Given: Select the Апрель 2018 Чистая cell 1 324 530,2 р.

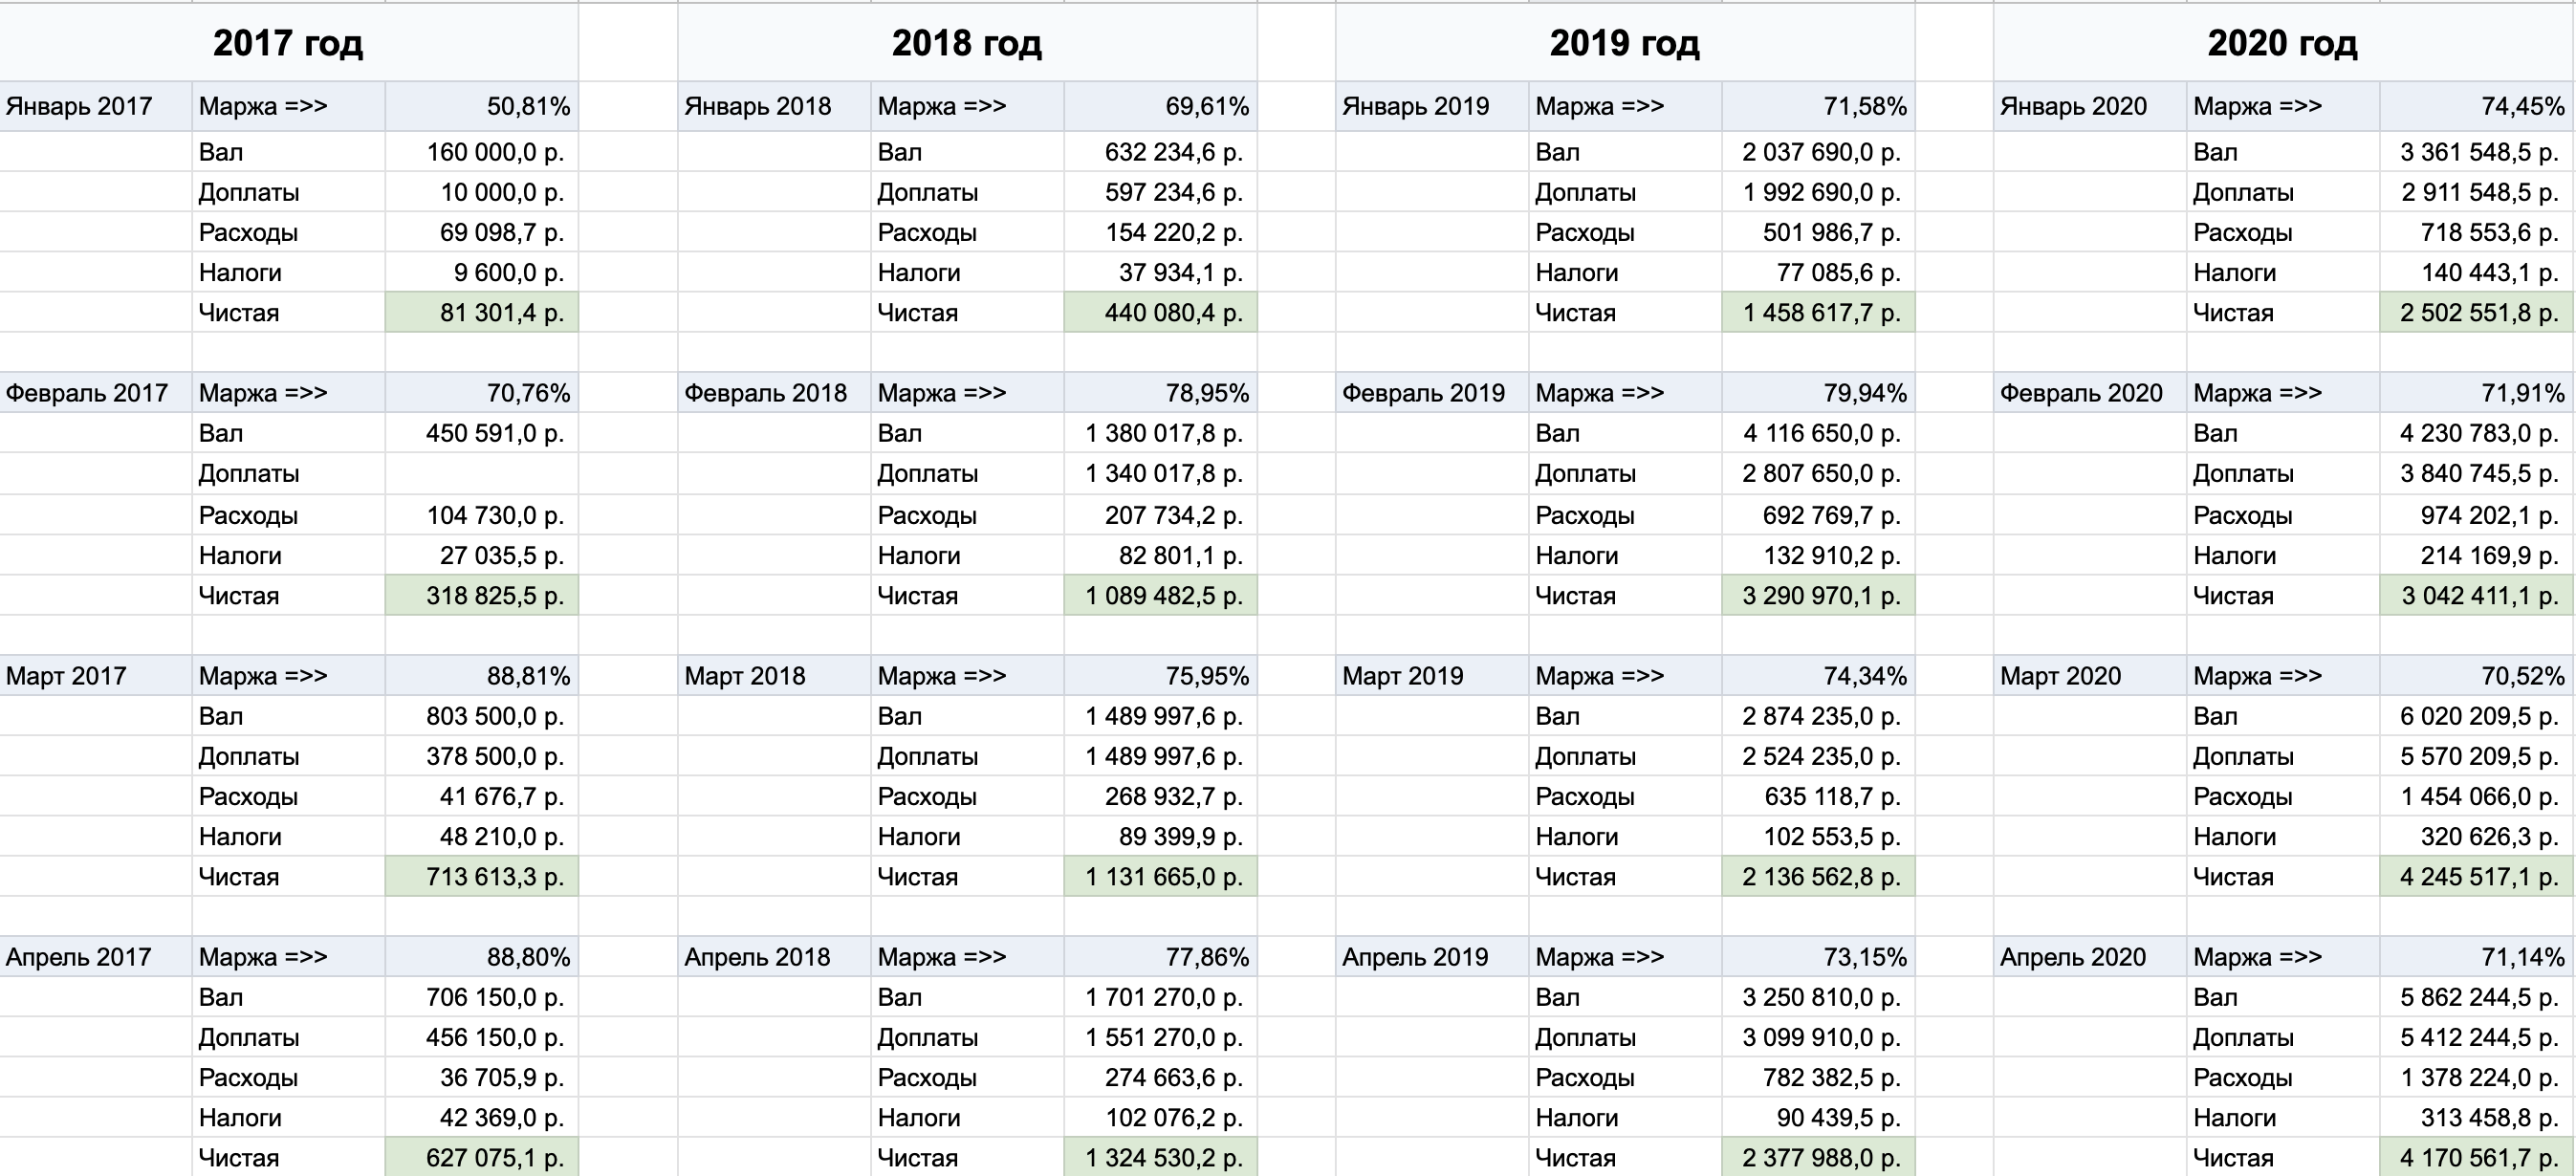Looking at the screenshot, I should [x=1161, y=1157].
